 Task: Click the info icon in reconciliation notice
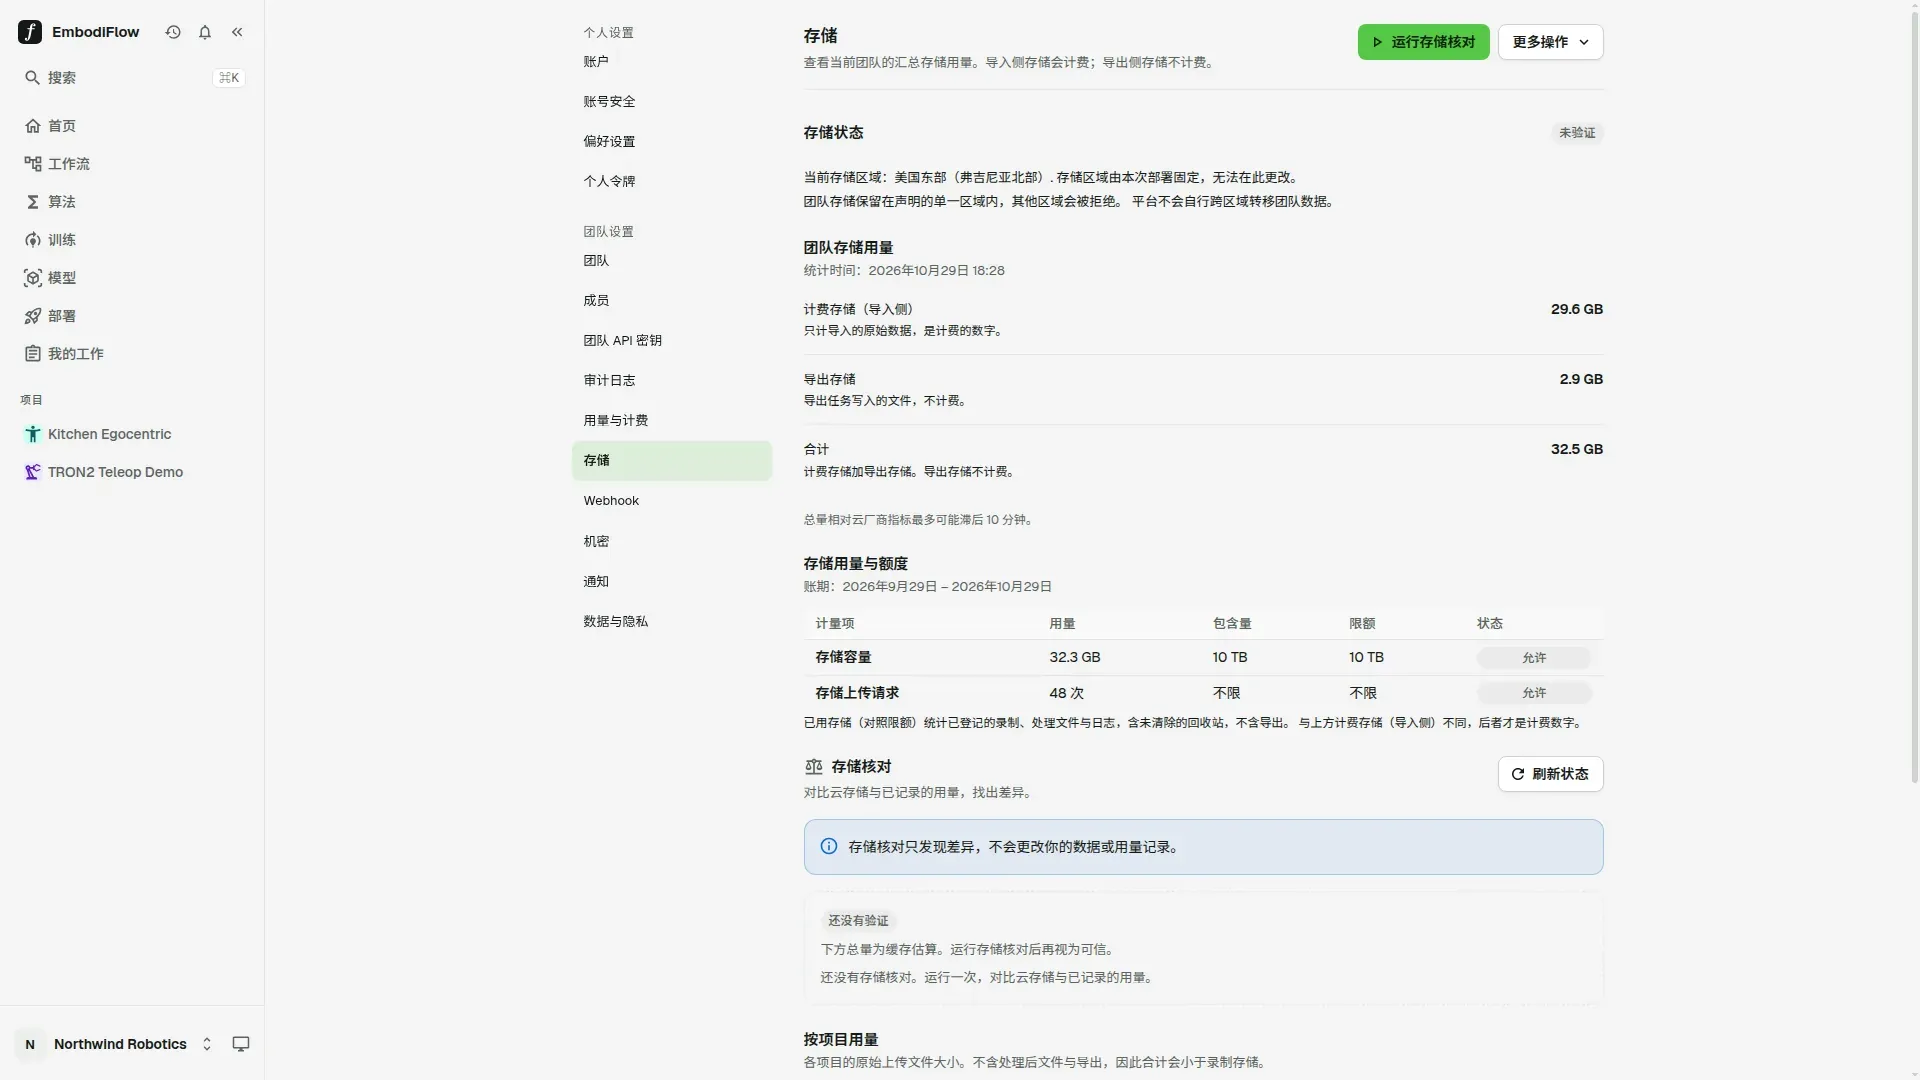[x=829, y=846]
